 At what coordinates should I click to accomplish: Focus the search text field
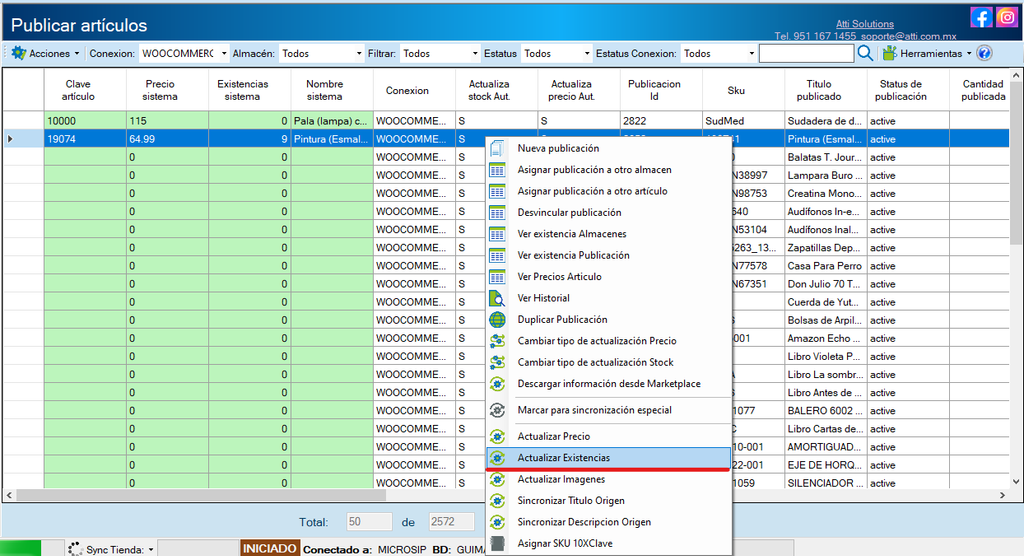click(807, 54)
